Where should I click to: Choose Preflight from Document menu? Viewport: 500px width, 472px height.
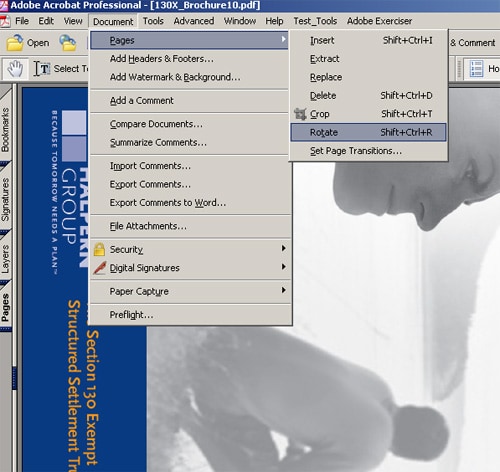click(190, 315)
